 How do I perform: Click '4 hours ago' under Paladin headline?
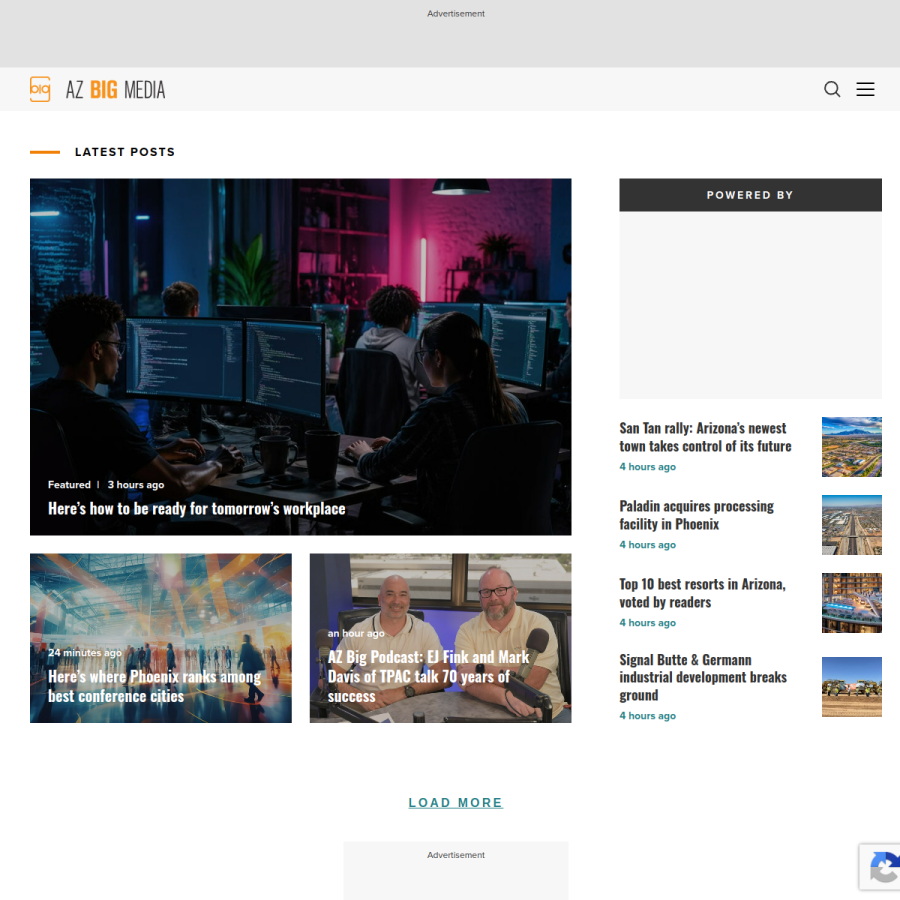point(647,545)
